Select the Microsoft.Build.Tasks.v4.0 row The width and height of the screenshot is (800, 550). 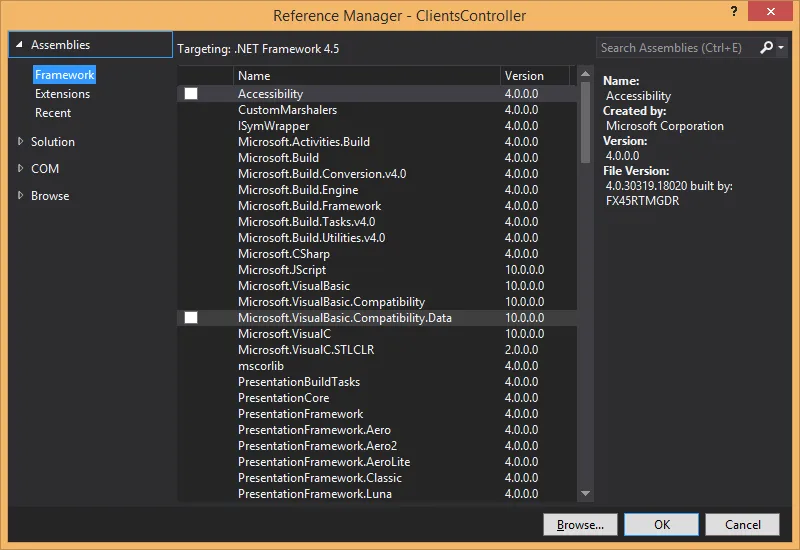[x=377, y=221]
